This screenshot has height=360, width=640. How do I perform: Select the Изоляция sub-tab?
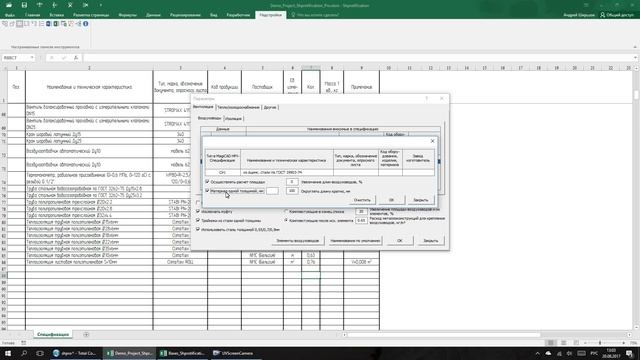pos(233,118)
